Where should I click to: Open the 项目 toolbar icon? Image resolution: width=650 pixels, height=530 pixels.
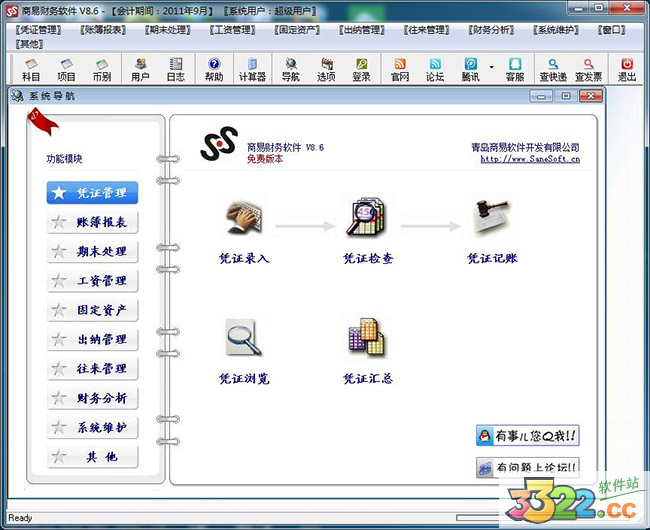tap(66, 70)
